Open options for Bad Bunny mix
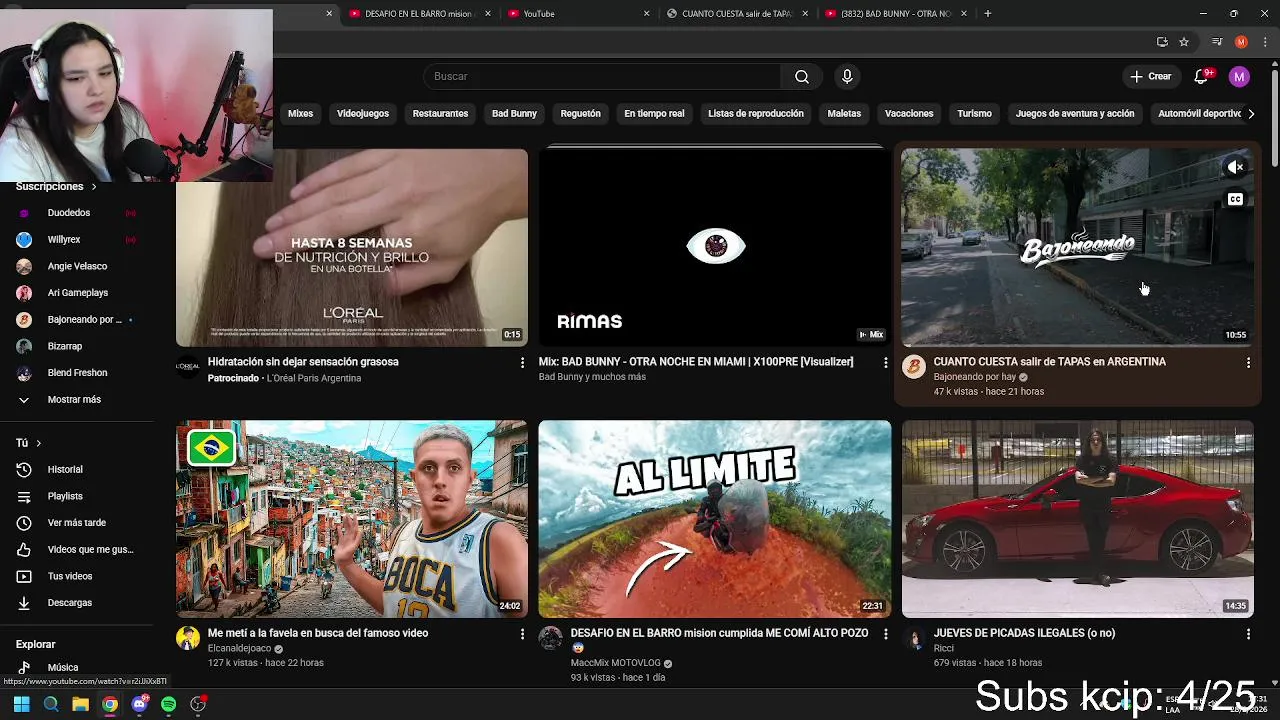The height and width of the screenshot is (720, 1280). point(885,362)
